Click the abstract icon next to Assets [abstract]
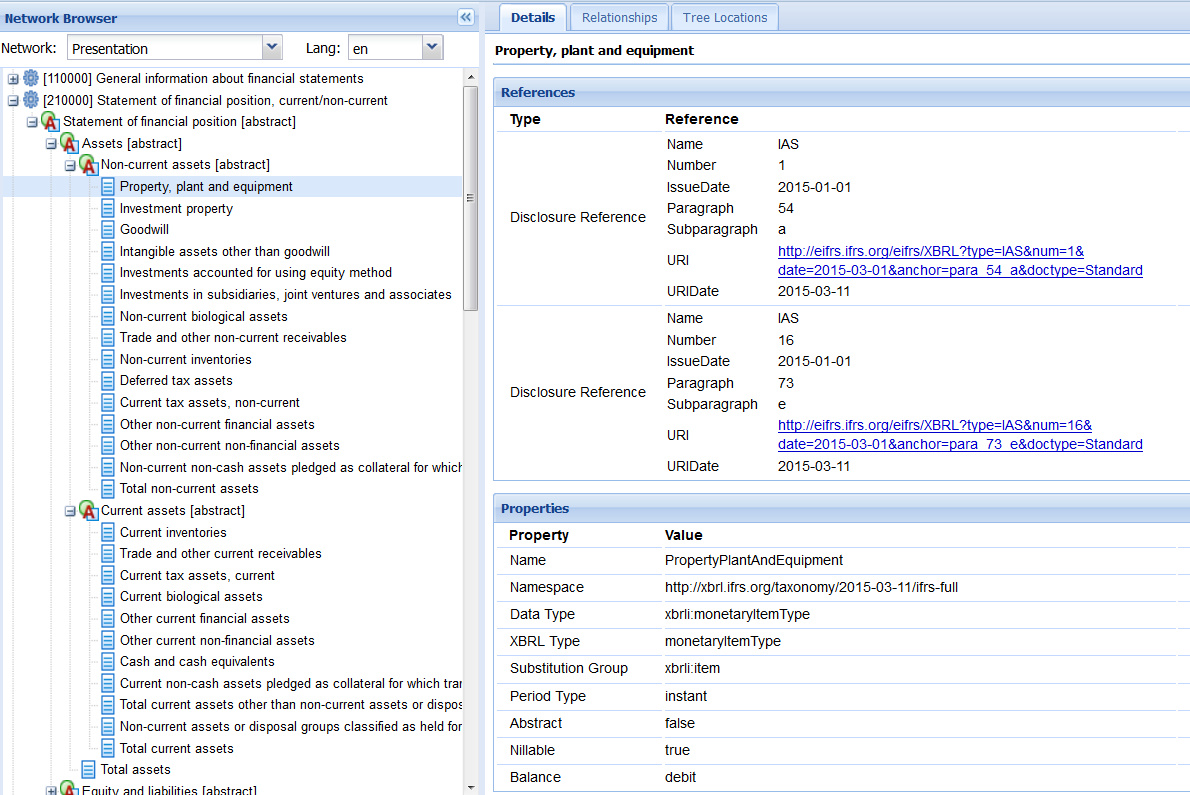Image resolution: width=1190 pixels, height=795 pixels. click(x=70, y=144)
